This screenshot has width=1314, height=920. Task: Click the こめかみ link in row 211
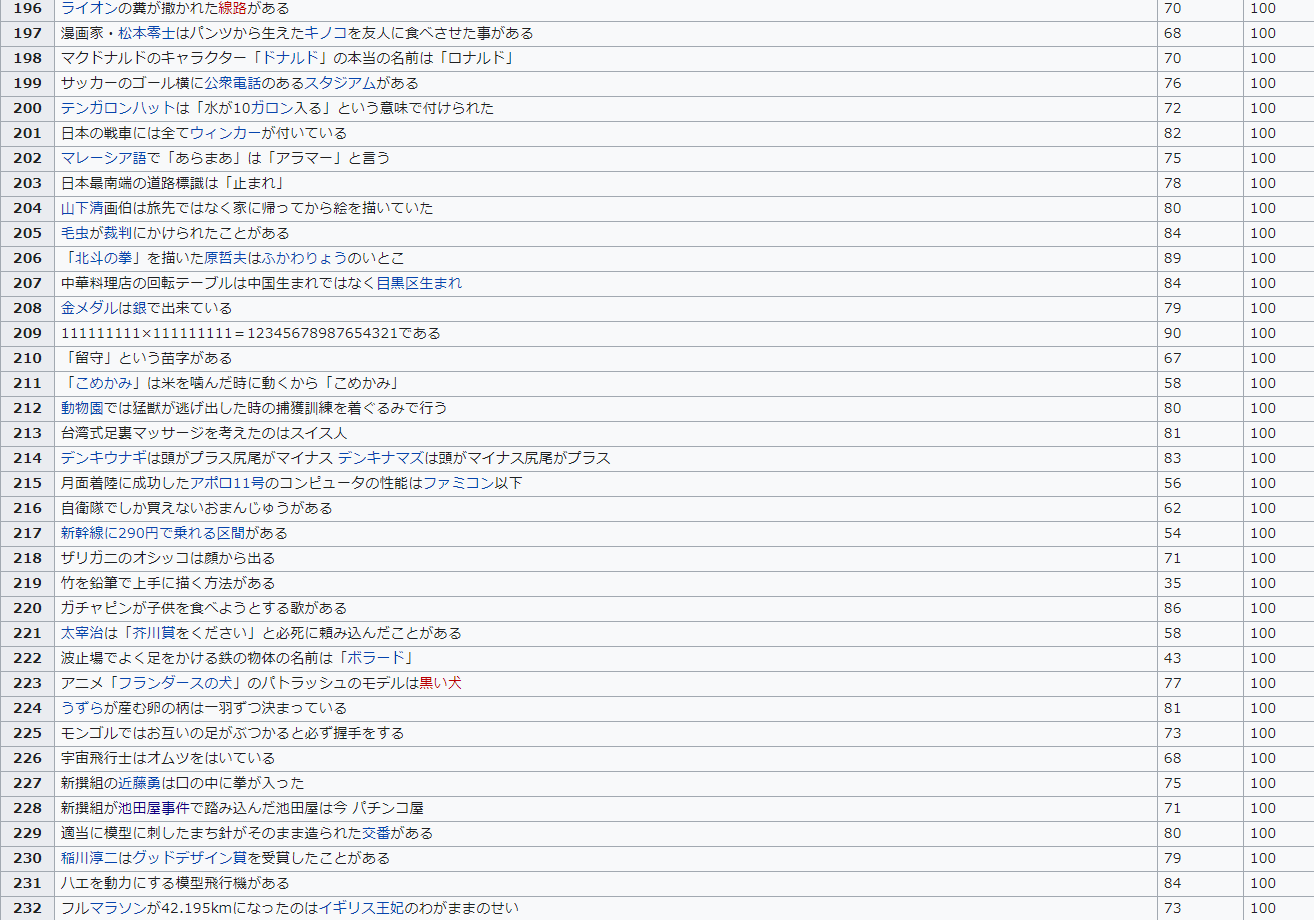pyautogui.click(x=103, y=383)
